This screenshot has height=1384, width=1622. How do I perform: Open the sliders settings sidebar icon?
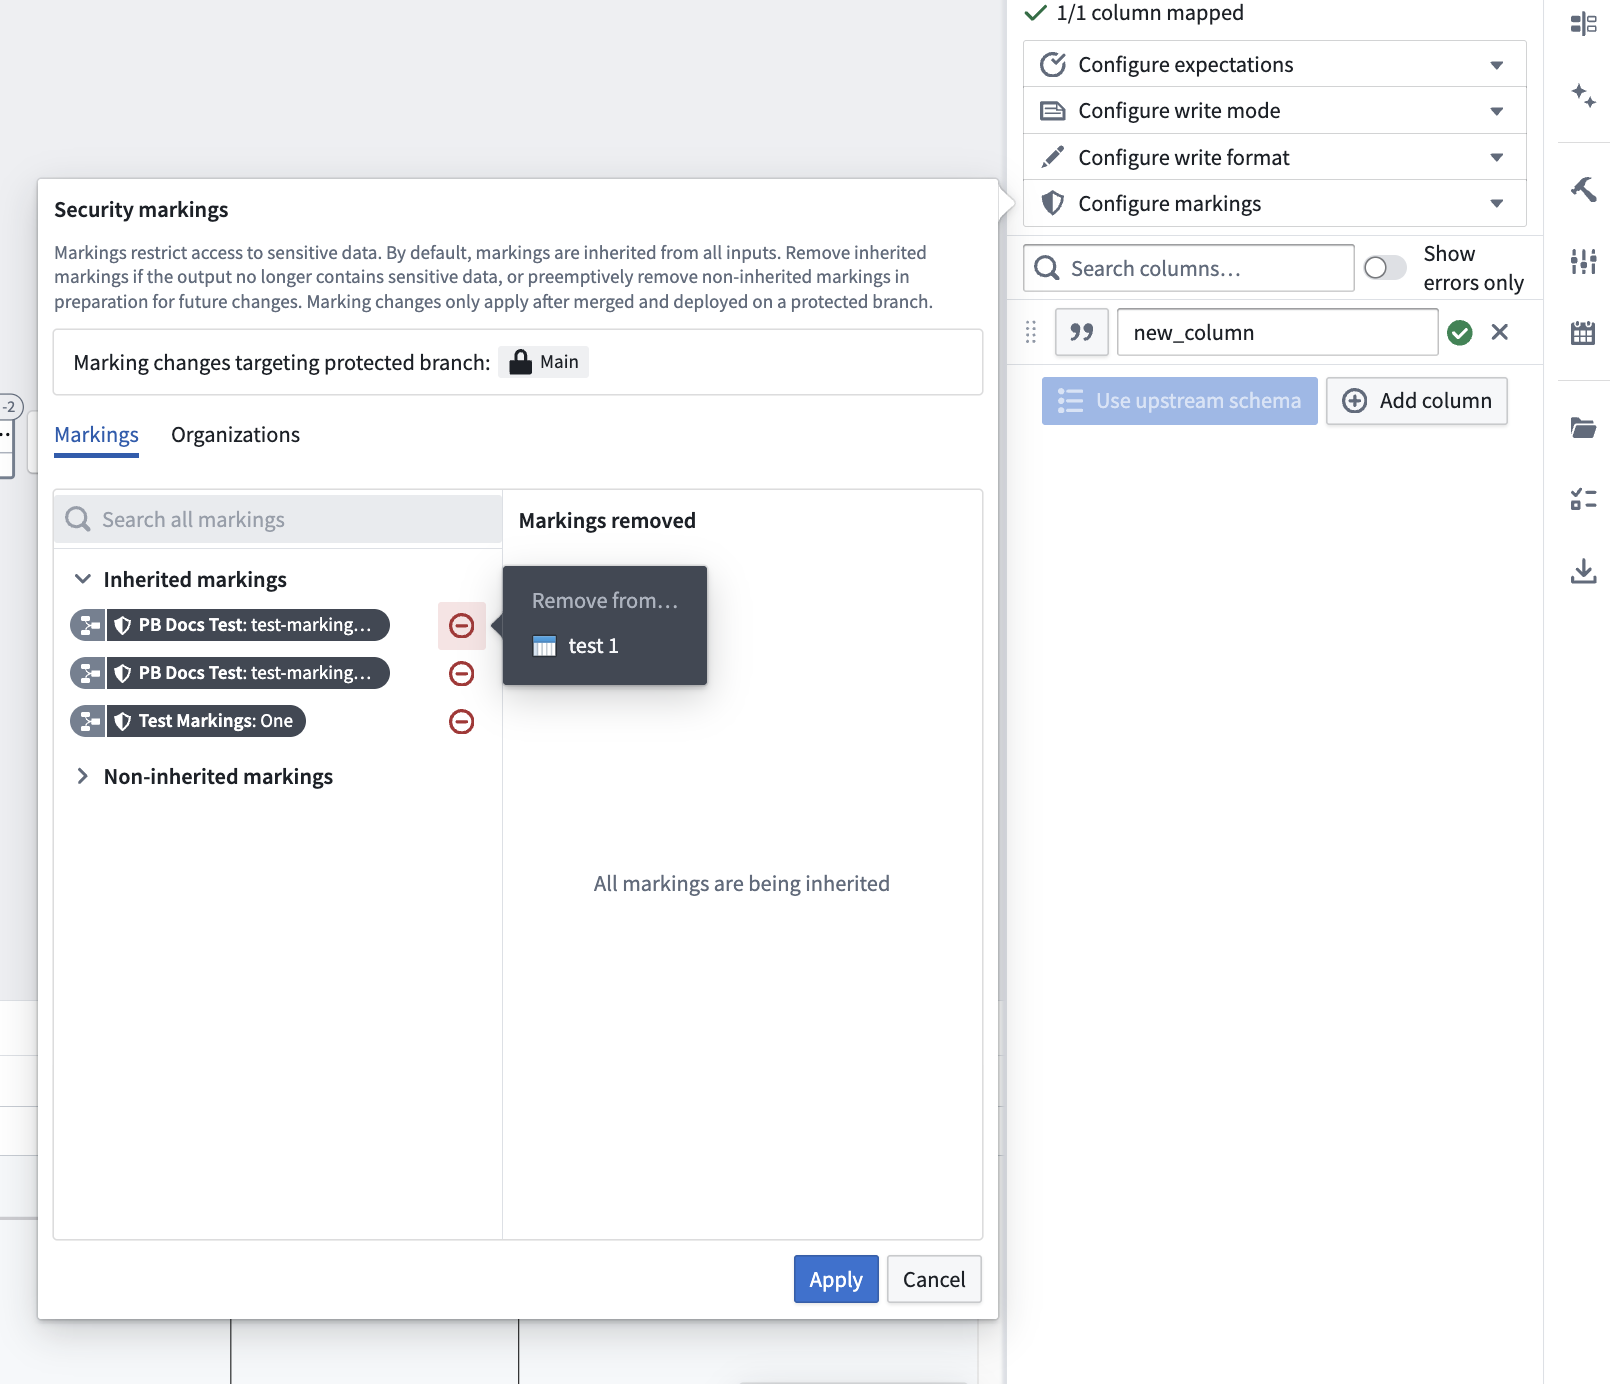click(x=1583, y=262)
